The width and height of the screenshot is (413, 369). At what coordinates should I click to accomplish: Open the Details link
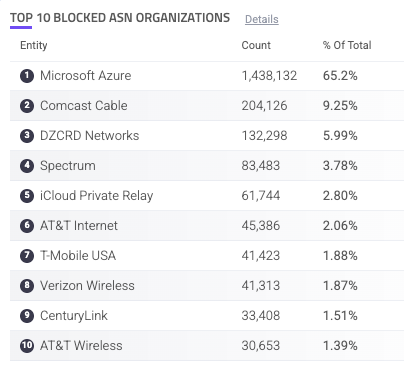tap(262, 19)
